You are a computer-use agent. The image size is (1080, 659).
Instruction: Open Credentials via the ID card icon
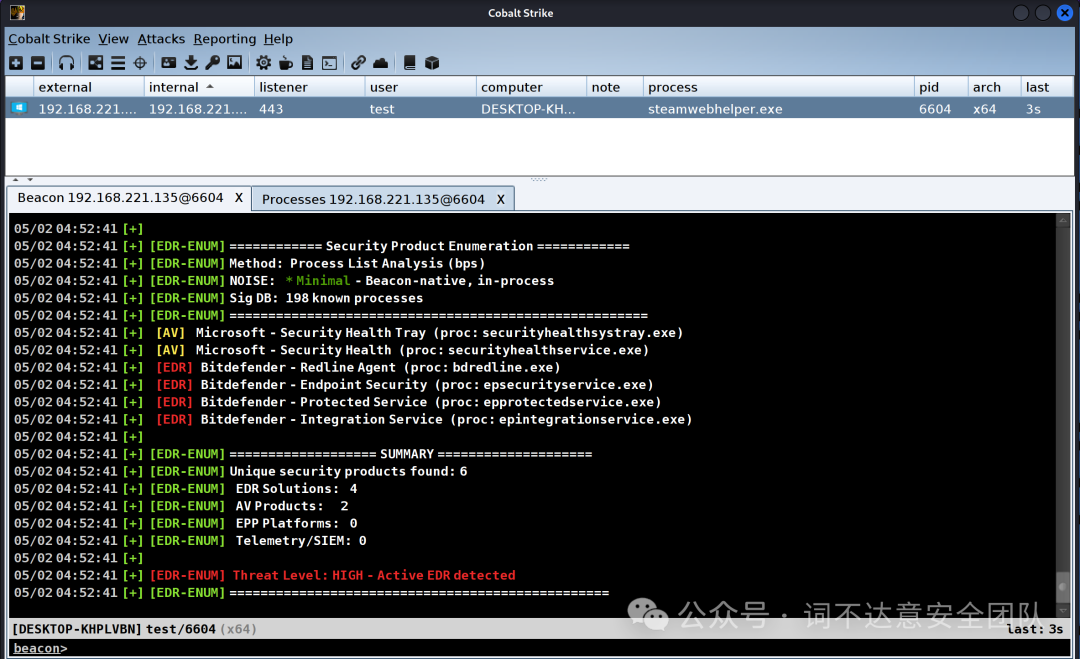[169, 63]
